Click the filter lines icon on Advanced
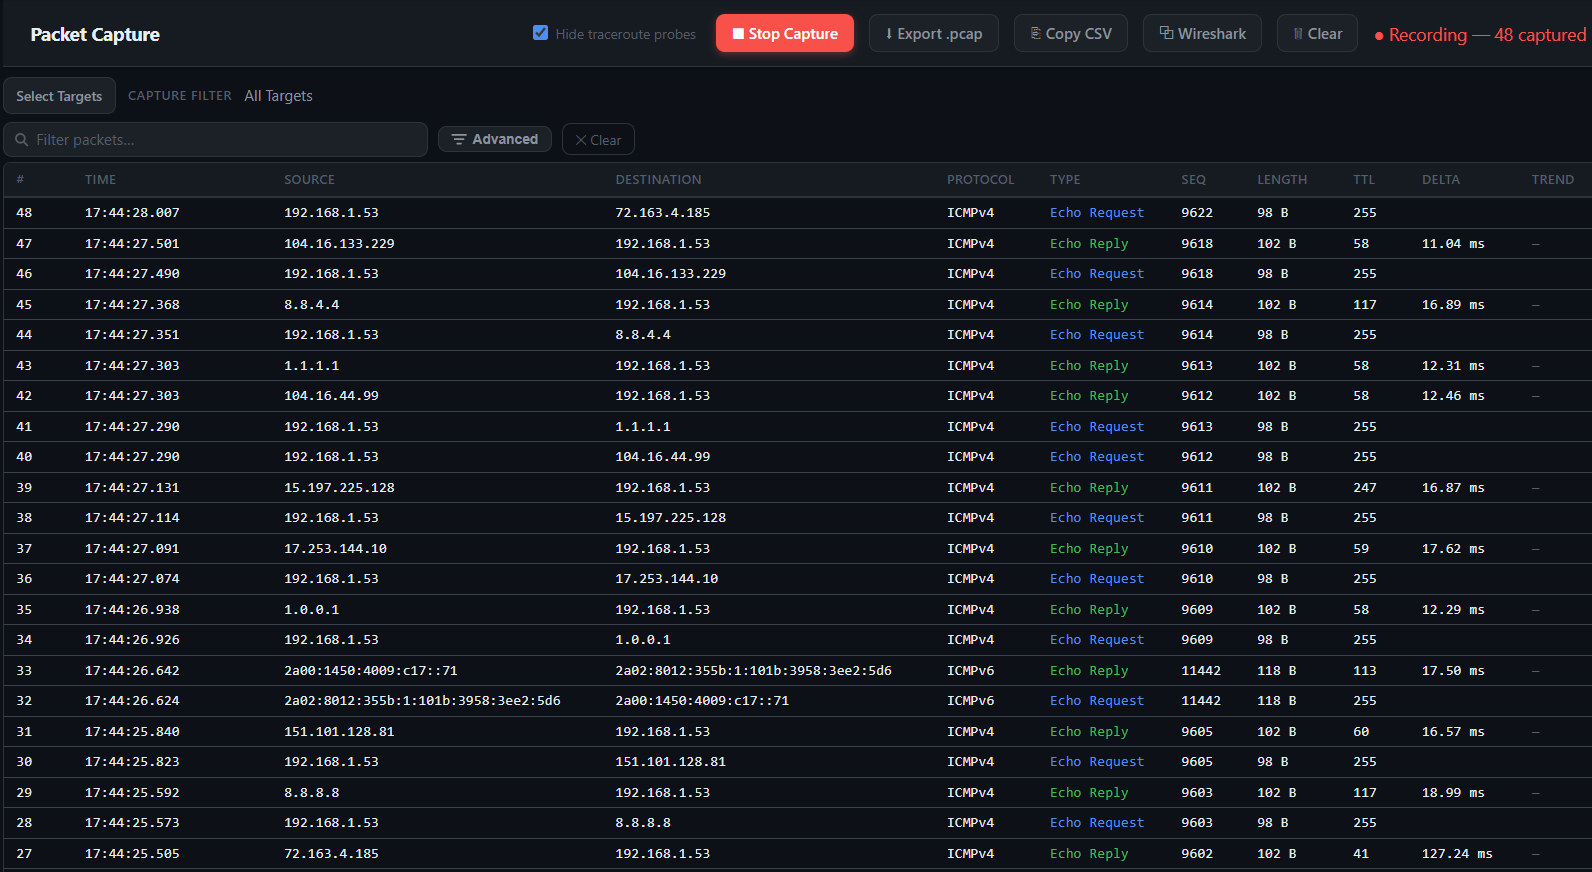The height and width of the screenshot is (872, 1592). (459, 139)
